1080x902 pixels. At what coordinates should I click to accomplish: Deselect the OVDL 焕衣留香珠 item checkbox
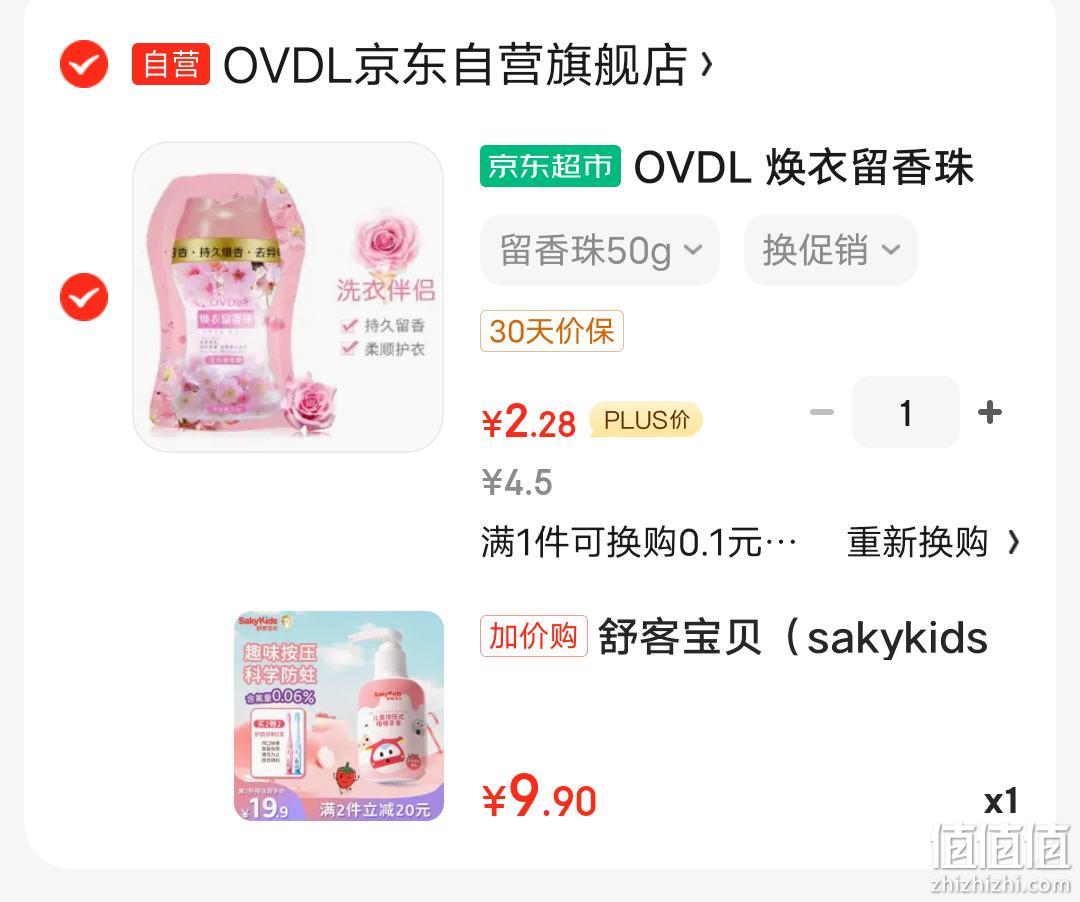[x=84, y=297]
